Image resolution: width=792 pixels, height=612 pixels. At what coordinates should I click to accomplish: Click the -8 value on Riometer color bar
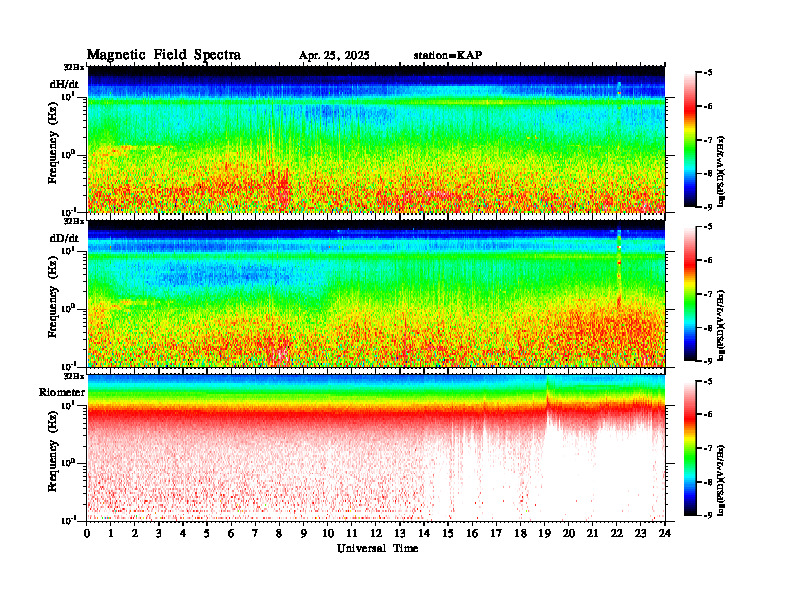(x=707, y=482)
